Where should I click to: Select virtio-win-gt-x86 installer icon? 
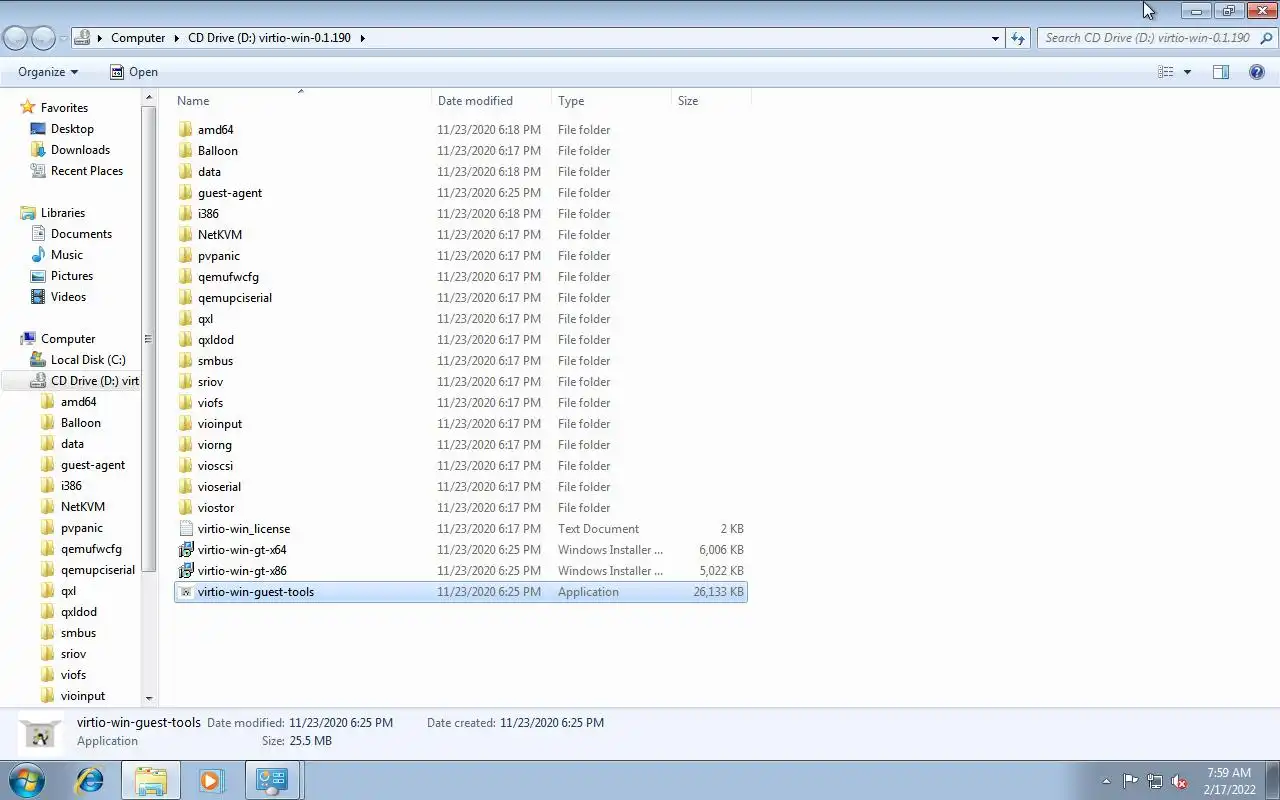point(186,571)
